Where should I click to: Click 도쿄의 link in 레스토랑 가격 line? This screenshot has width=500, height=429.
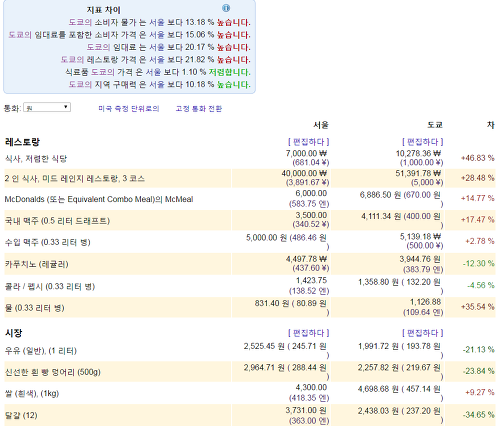72,60
